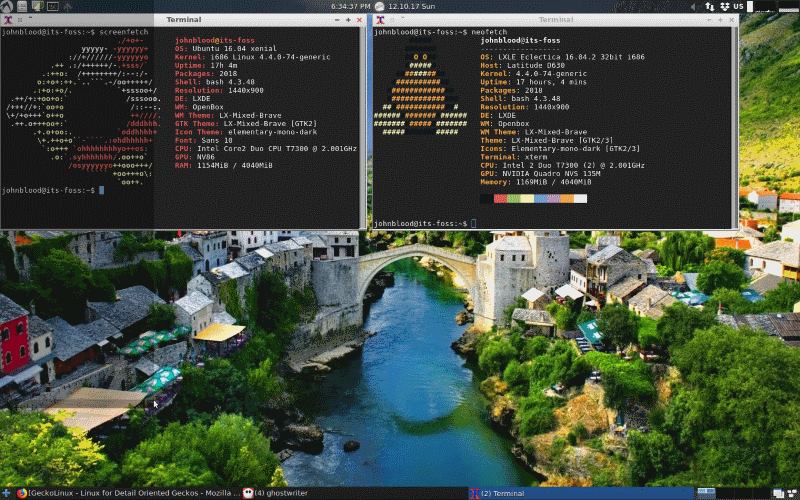
Task: Open the LXLE main menu icon
Action: click(7, 6)
